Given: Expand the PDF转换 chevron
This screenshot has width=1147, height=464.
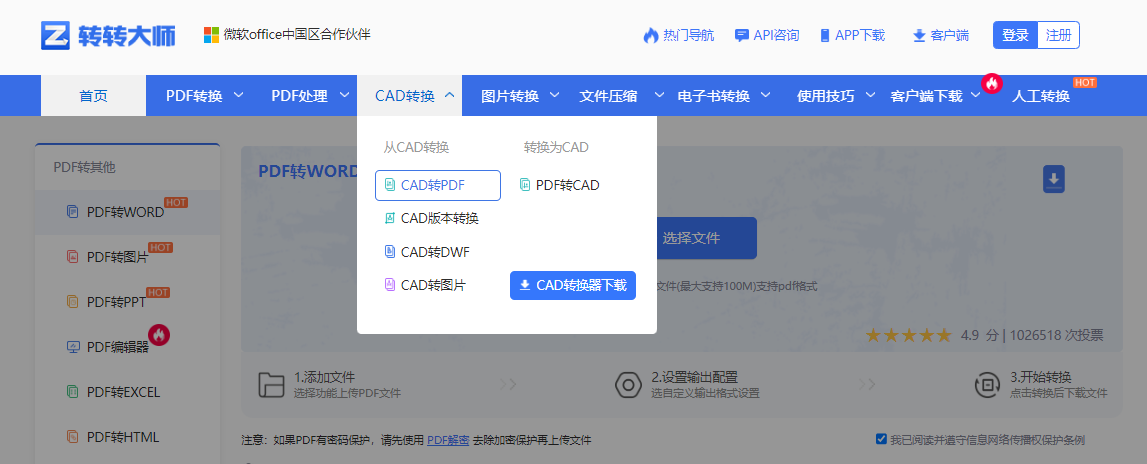Looking at the screenshot, I should point(238,95).
